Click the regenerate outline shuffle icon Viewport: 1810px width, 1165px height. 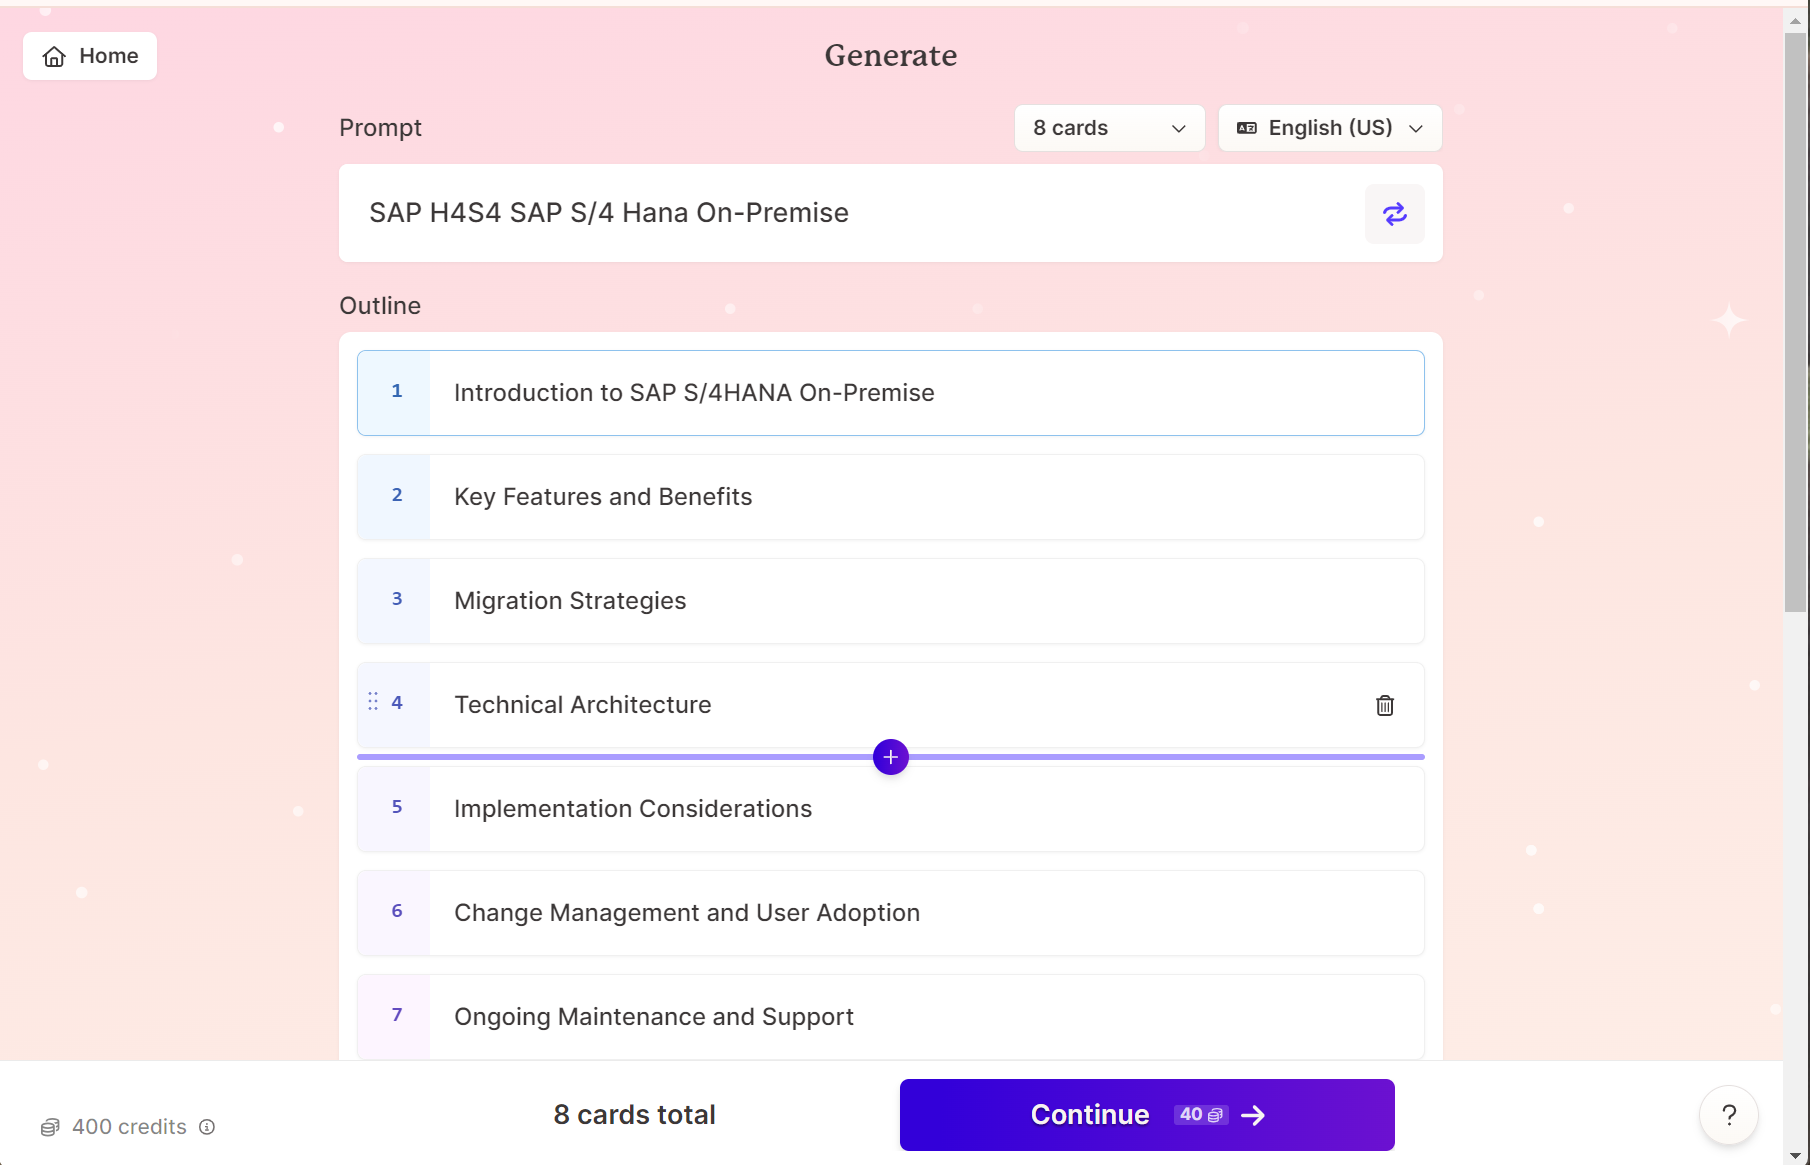[1394, 214]
